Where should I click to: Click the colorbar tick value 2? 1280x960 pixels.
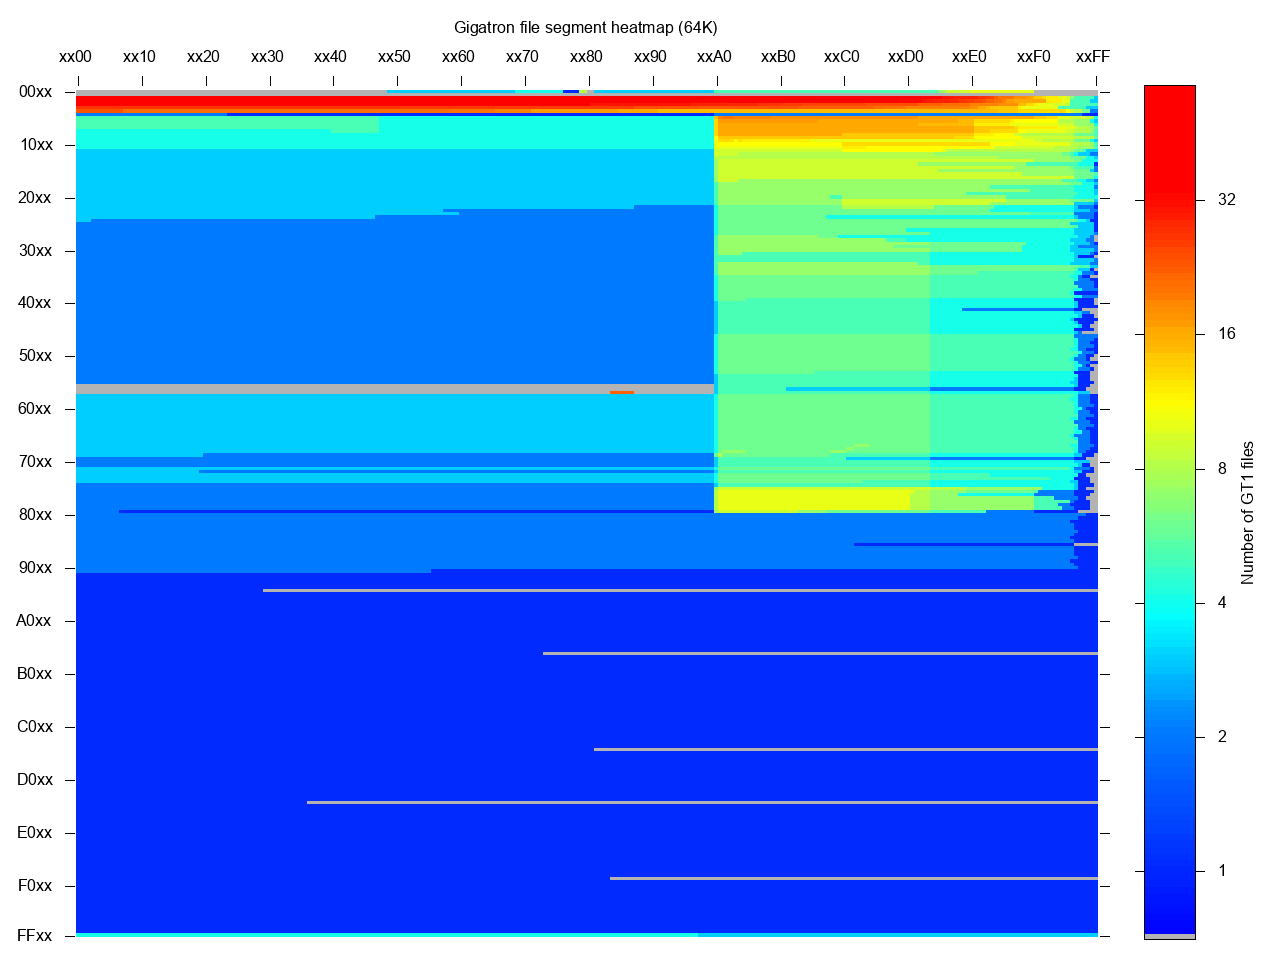1222,737
